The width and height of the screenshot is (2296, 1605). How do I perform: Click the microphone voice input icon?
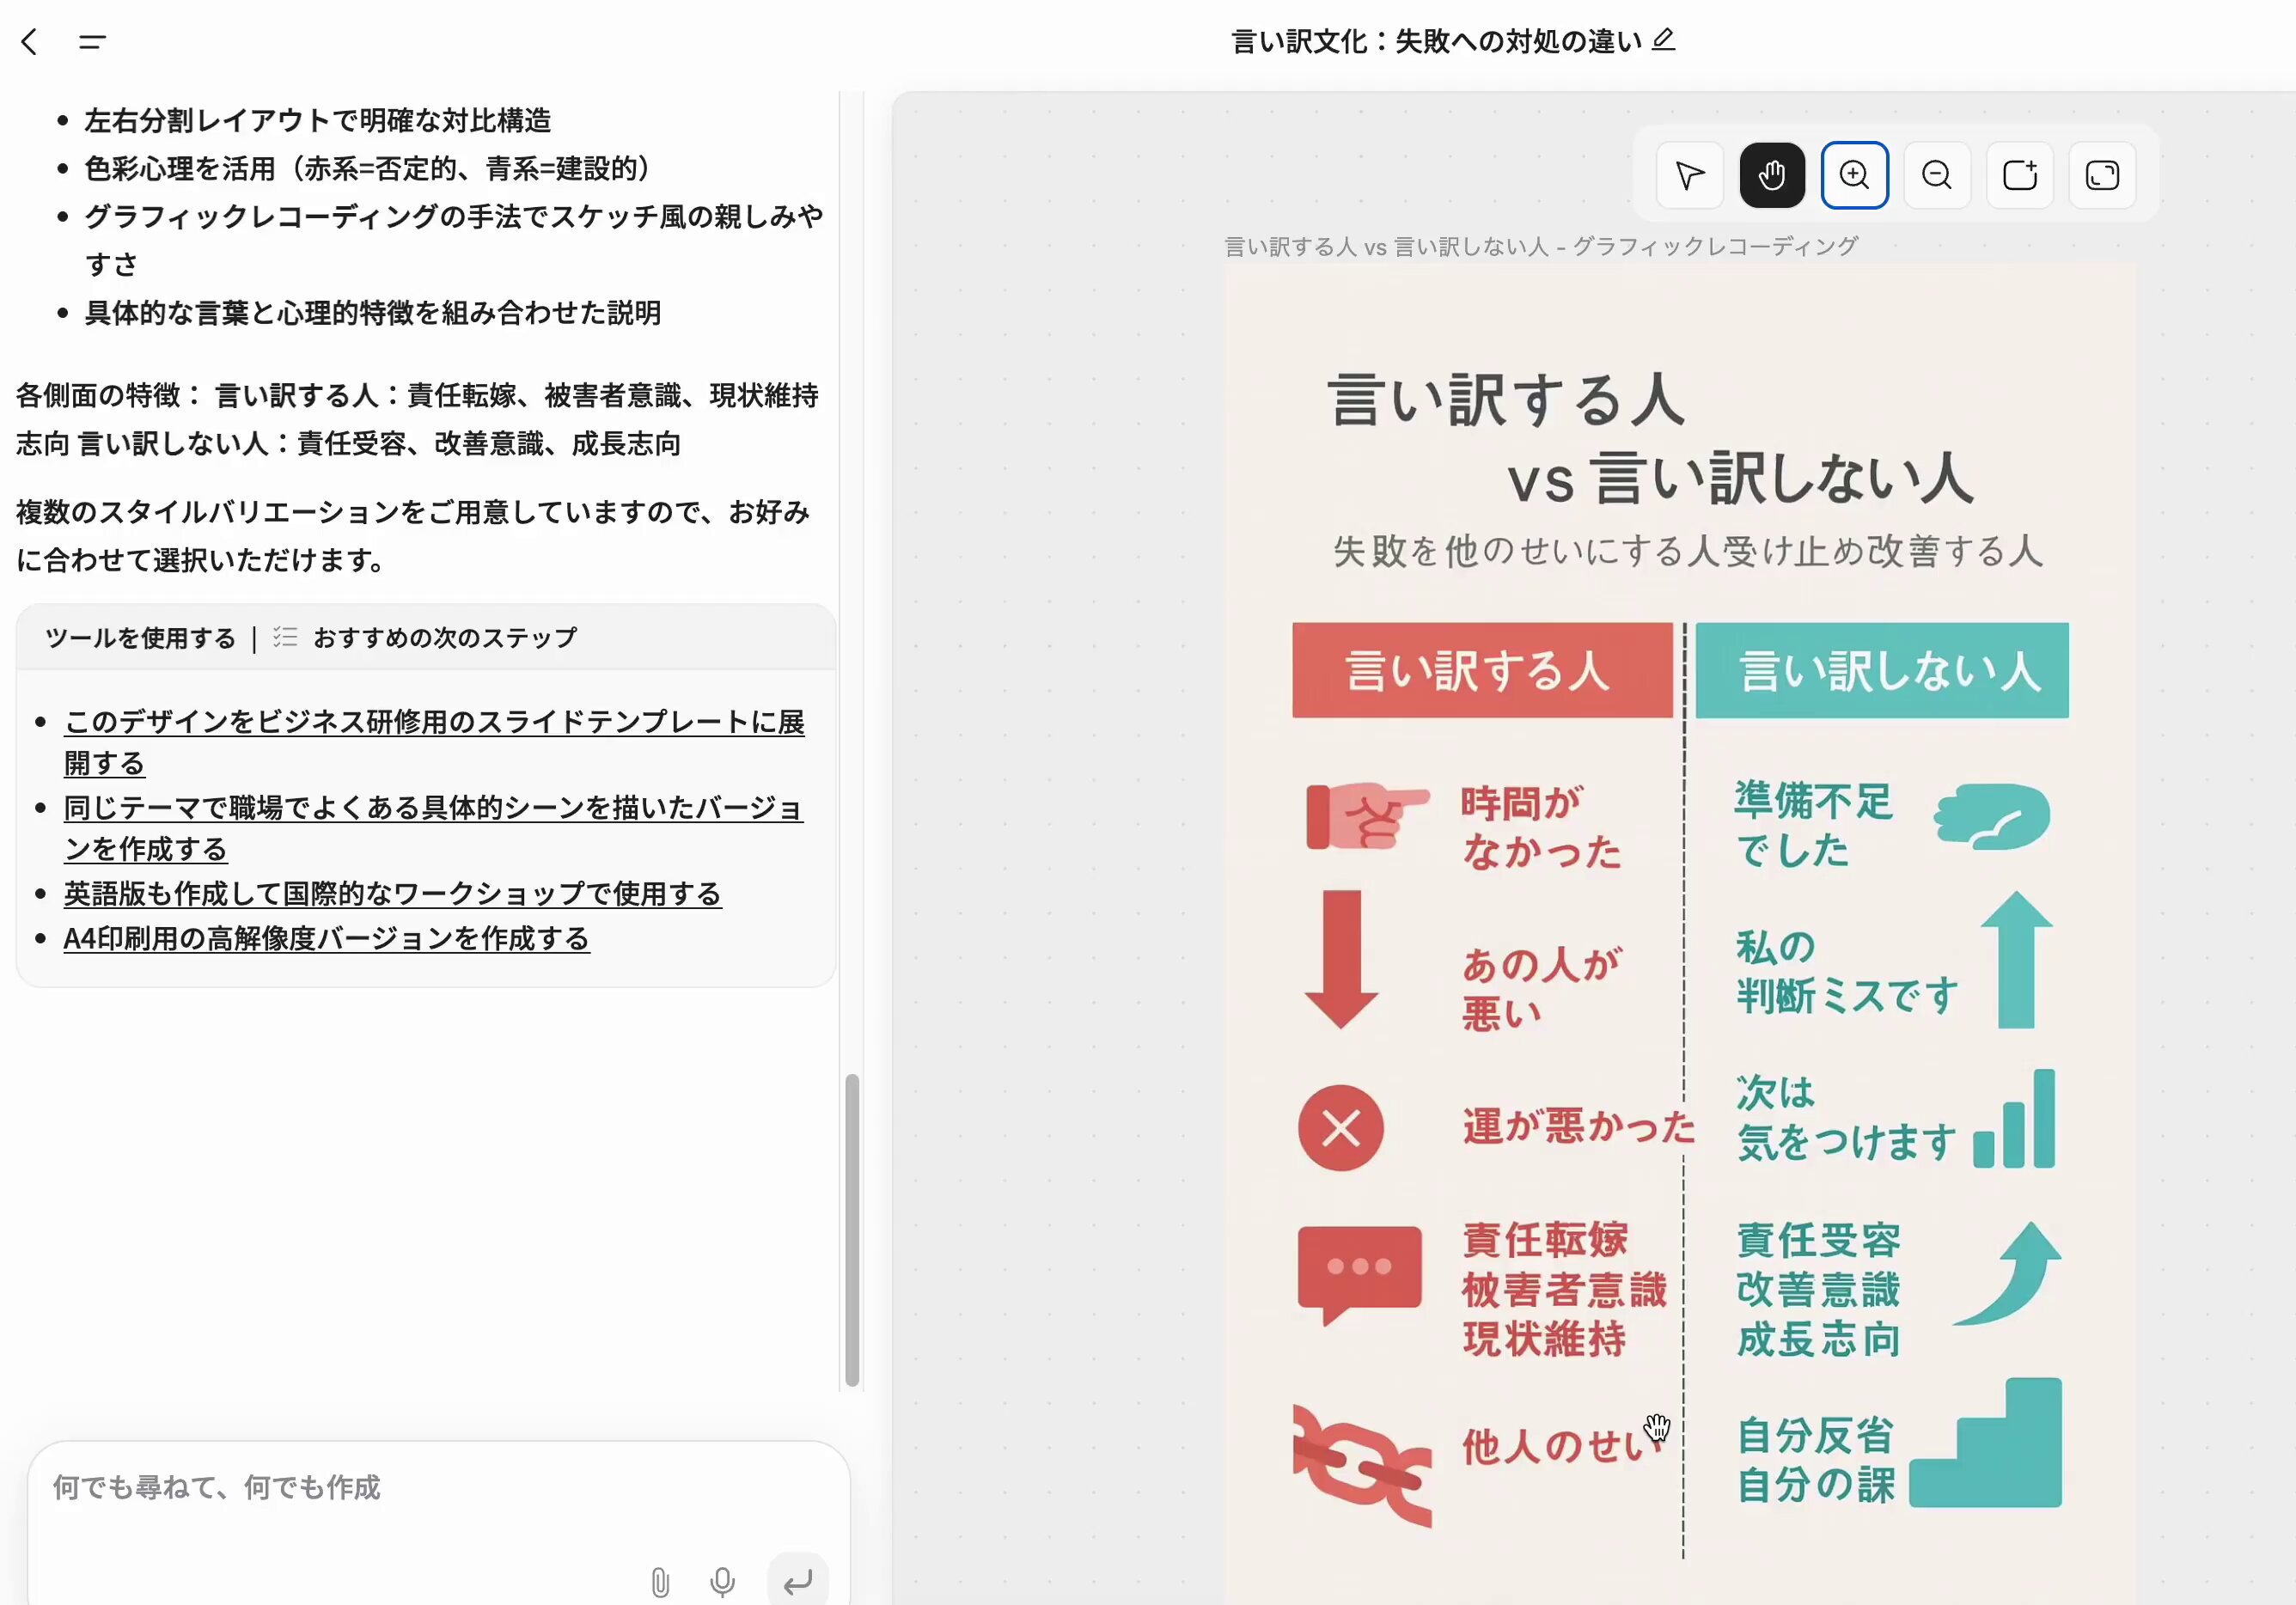tap(722, 1582)
